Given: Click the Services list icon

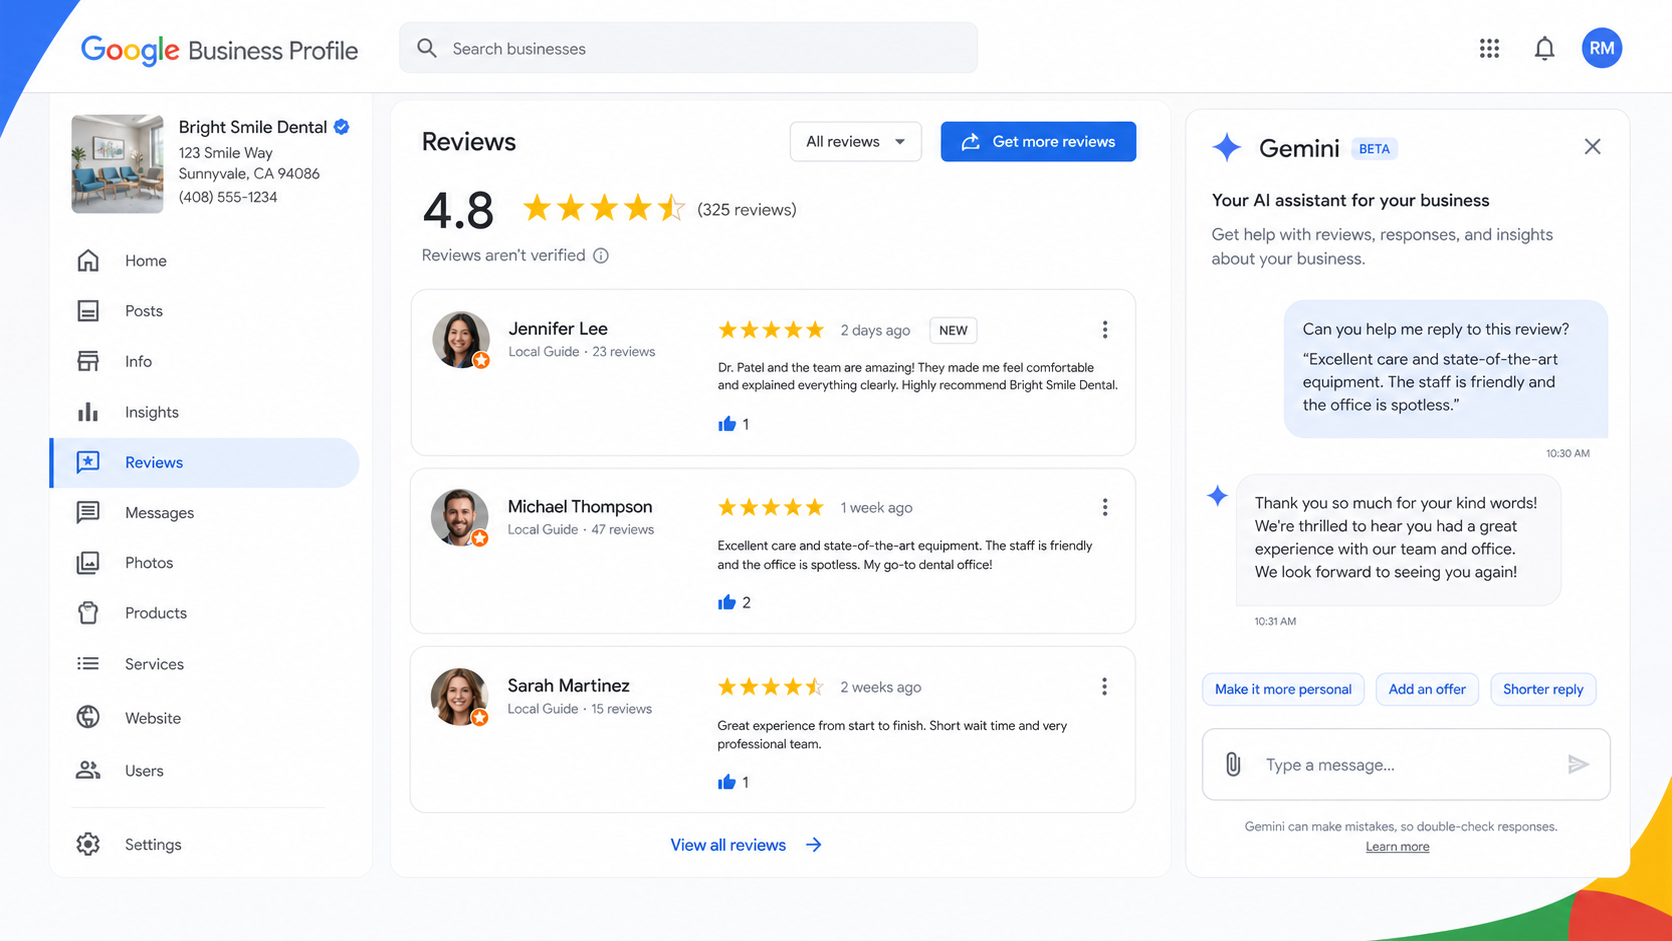Looking at the screenshot, I should 88,664.
